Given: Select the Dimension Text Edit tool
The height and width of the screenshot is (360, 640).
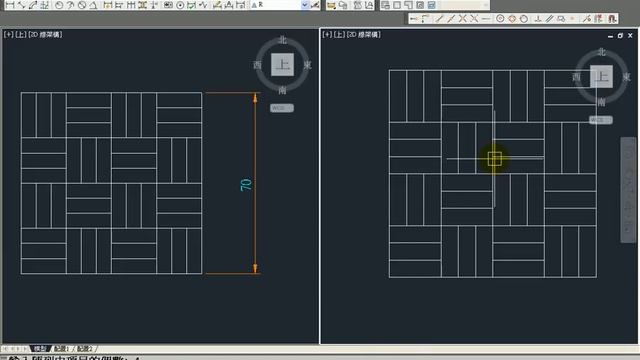Looking at the screenshot, I should [229, 5].
